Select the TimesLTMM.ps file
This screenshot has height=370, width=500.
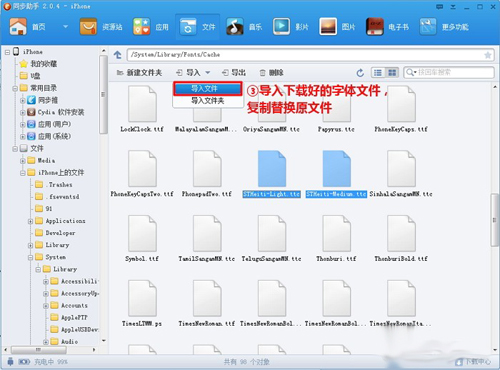tap(142, 303)
